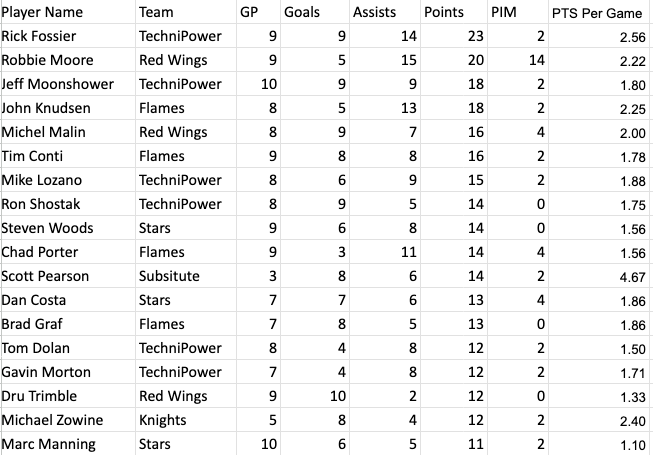Select Steven Woods' Stars team cell
Viewport: 653px width, 455px height.
click(x=186, y=228)
